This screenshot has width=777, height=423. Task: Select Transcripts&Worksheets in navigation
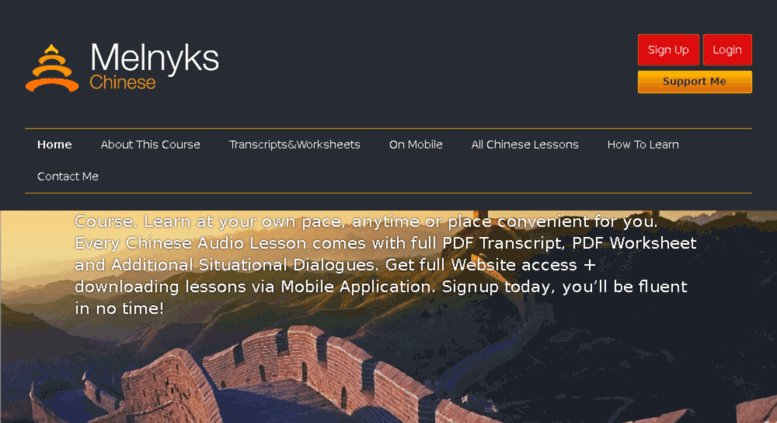tap(294, 145)
